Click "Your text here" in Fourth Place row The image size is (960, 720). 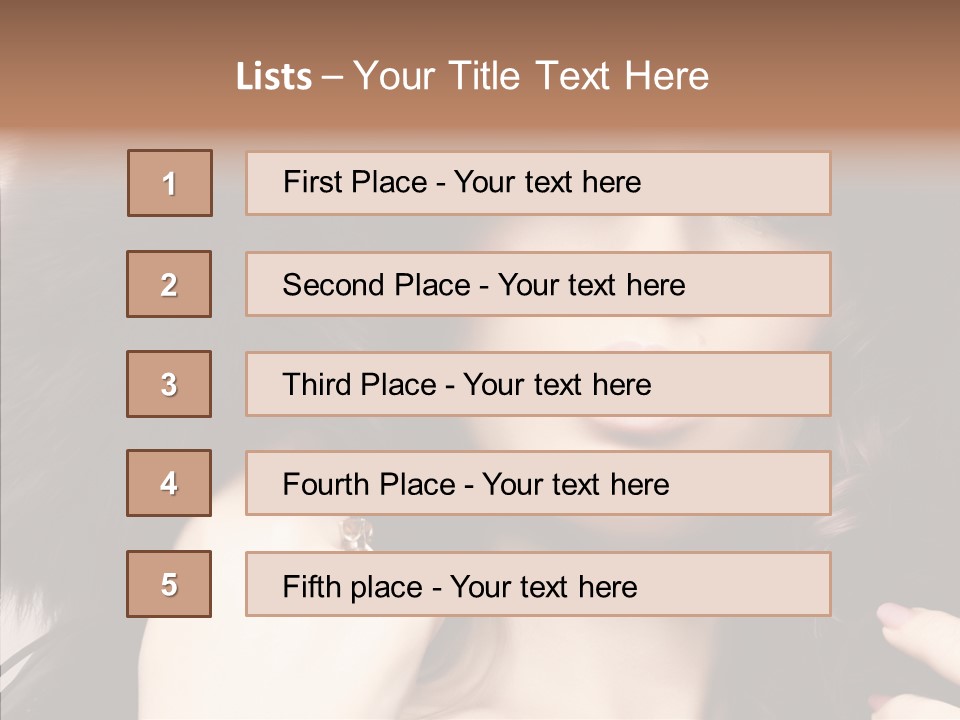click(575, 485)
